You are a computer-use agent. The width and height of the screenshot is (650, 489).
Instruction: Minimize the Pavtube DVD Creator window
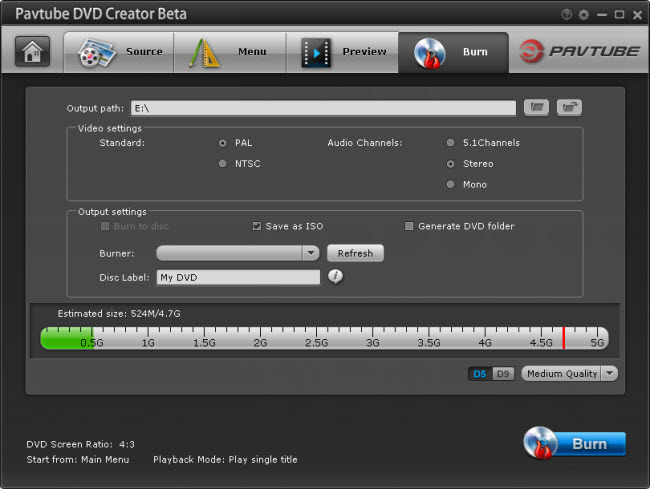pos(602,15)
